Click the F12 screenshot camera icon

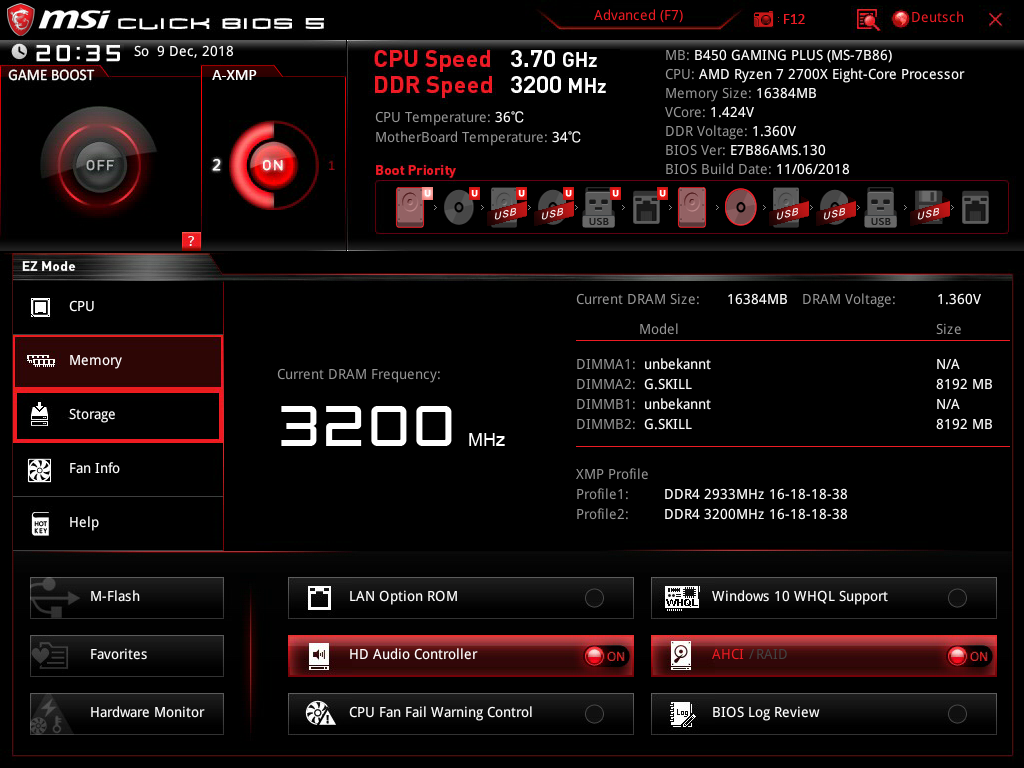click(x=764, y=19)
